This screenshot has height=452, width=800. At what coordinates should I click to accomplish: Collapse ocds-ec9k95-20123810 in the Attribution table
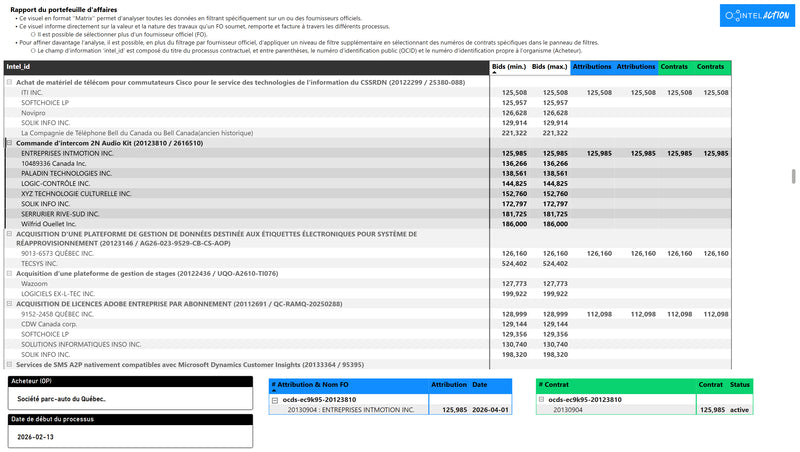pyautogui.click(x=275, y=400)
